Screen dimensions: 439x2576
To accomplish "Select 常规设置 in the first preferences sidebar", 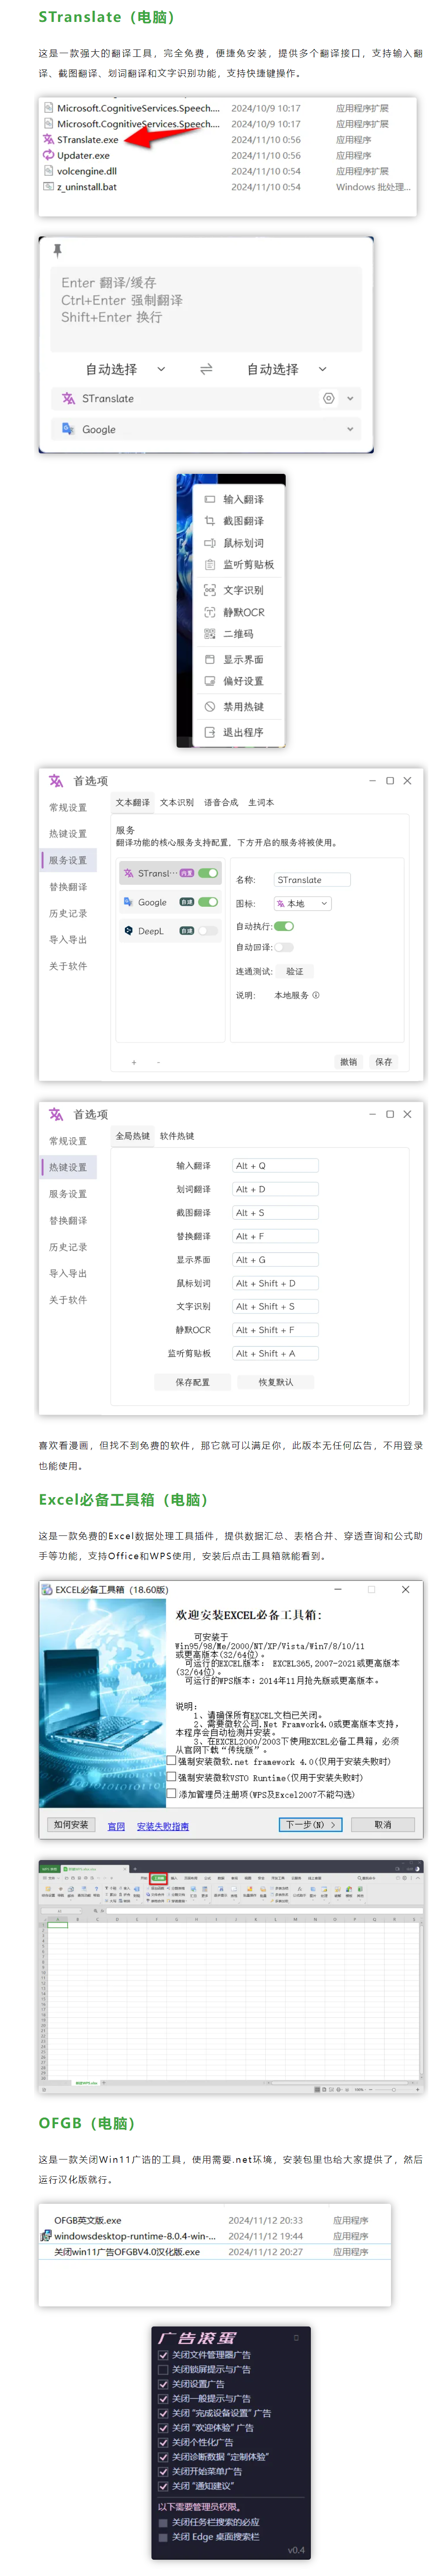I will (x=68, y=807).
